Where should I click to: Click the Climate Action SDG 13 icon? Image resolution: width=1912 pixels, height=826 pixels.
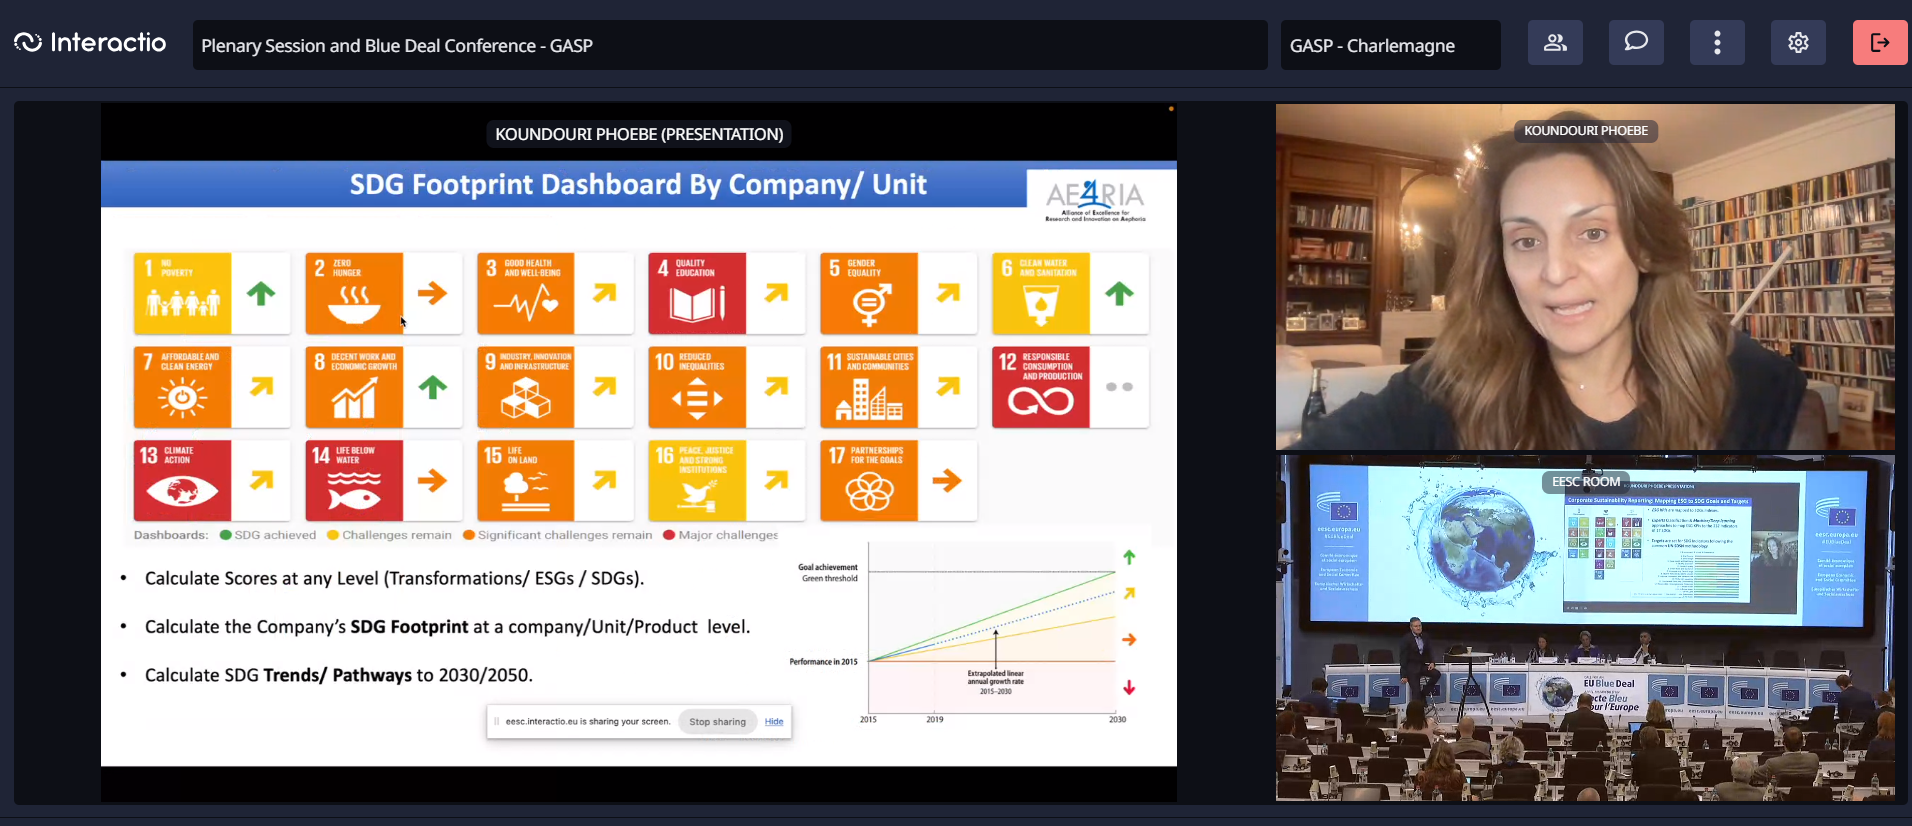182,481
